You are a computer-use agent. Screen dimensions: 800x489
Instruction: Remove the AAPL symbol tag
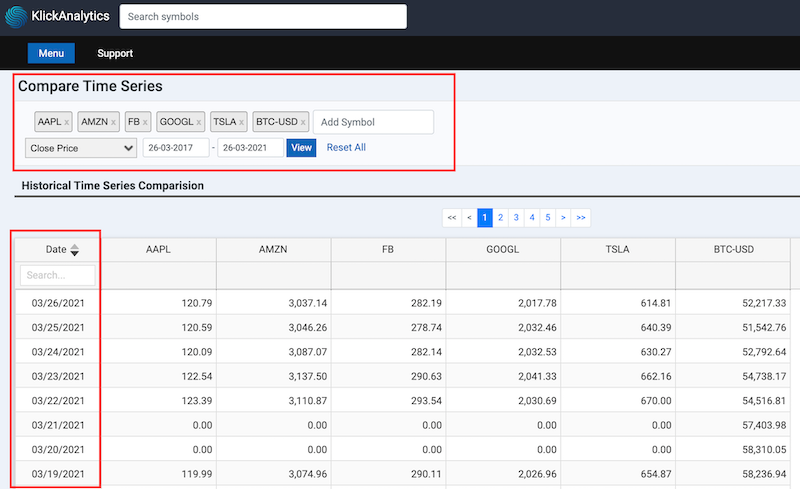(x=67, y=123)
